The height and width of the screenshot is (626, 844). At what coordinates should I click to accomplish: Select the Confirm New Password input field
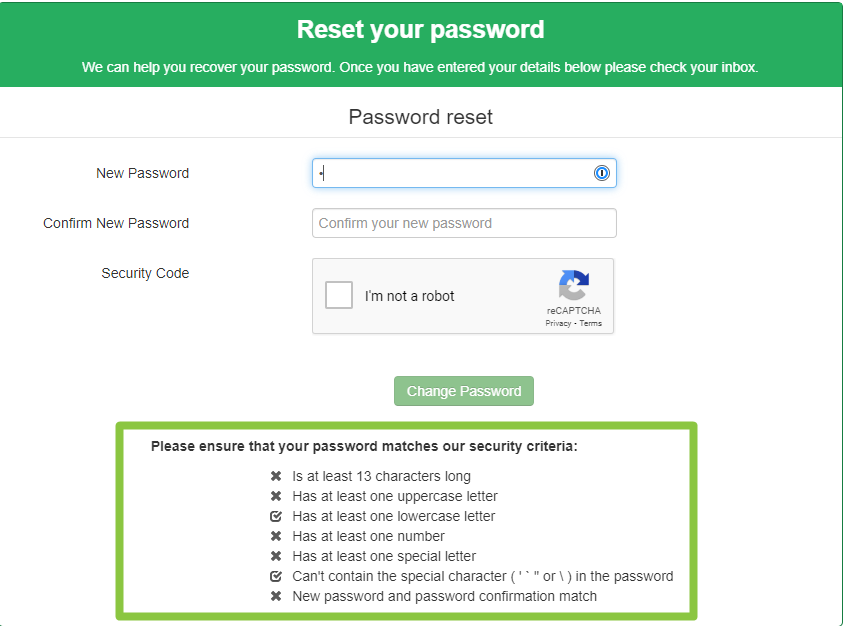[x=464, y=223]
